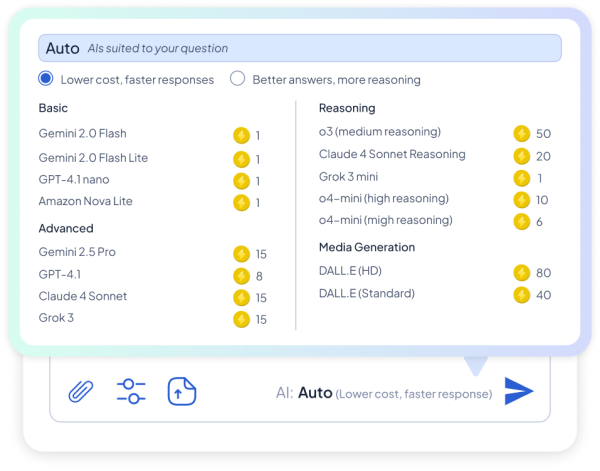Pick Claude 4 Sonnet Reasoning model
The image size is (600, 471).
tap(392, 154)
